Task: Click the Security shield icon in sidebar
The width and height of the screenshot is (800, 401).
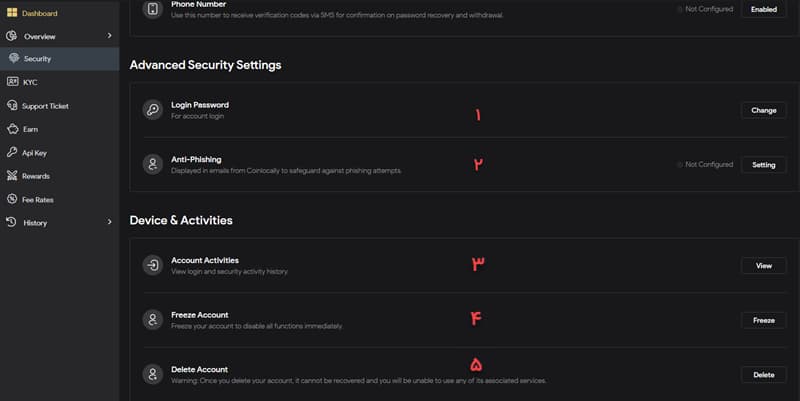Action: (12, 59)
